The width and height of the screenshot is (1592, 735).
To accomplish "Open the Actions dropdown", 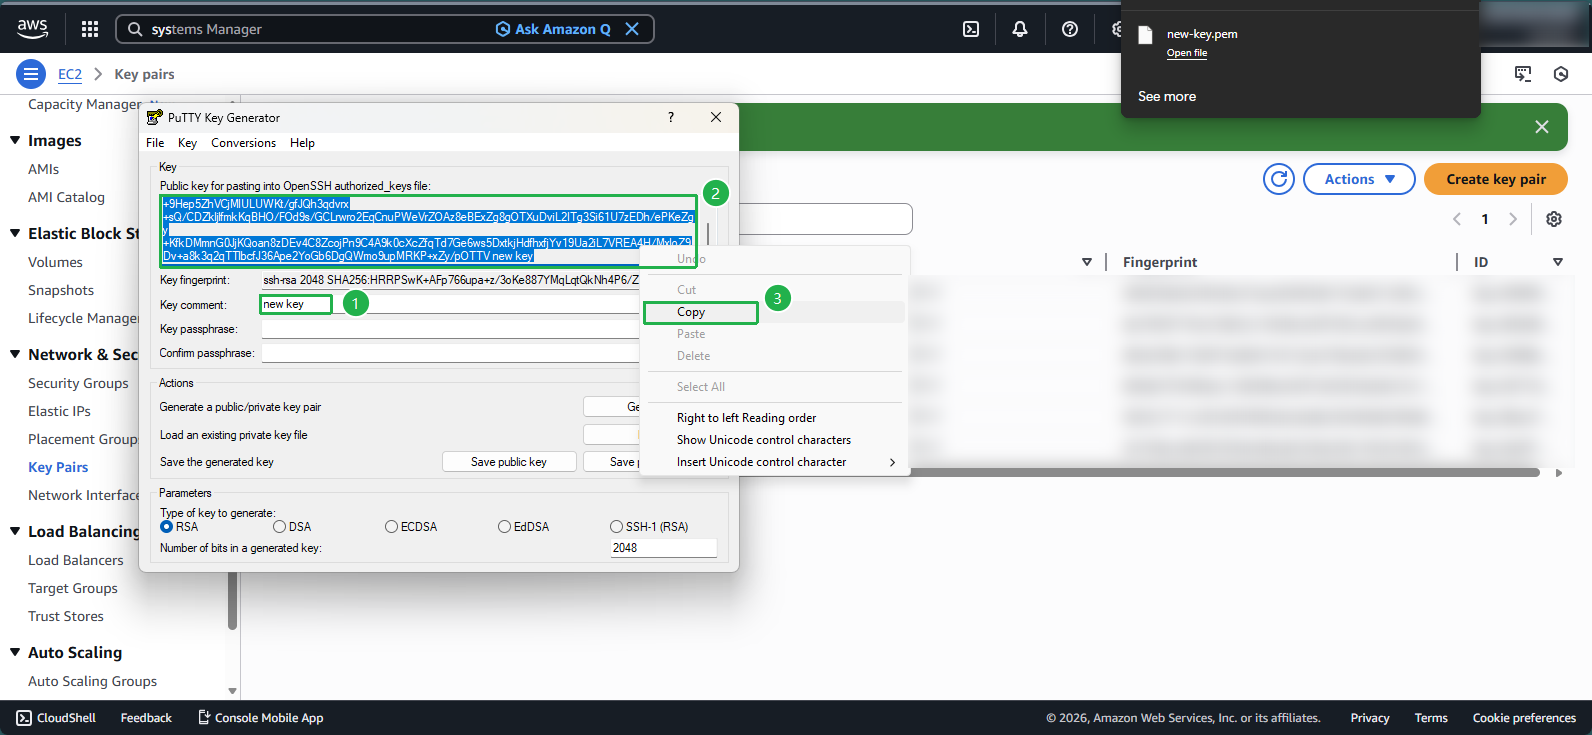I will [x=1359, y=179].
